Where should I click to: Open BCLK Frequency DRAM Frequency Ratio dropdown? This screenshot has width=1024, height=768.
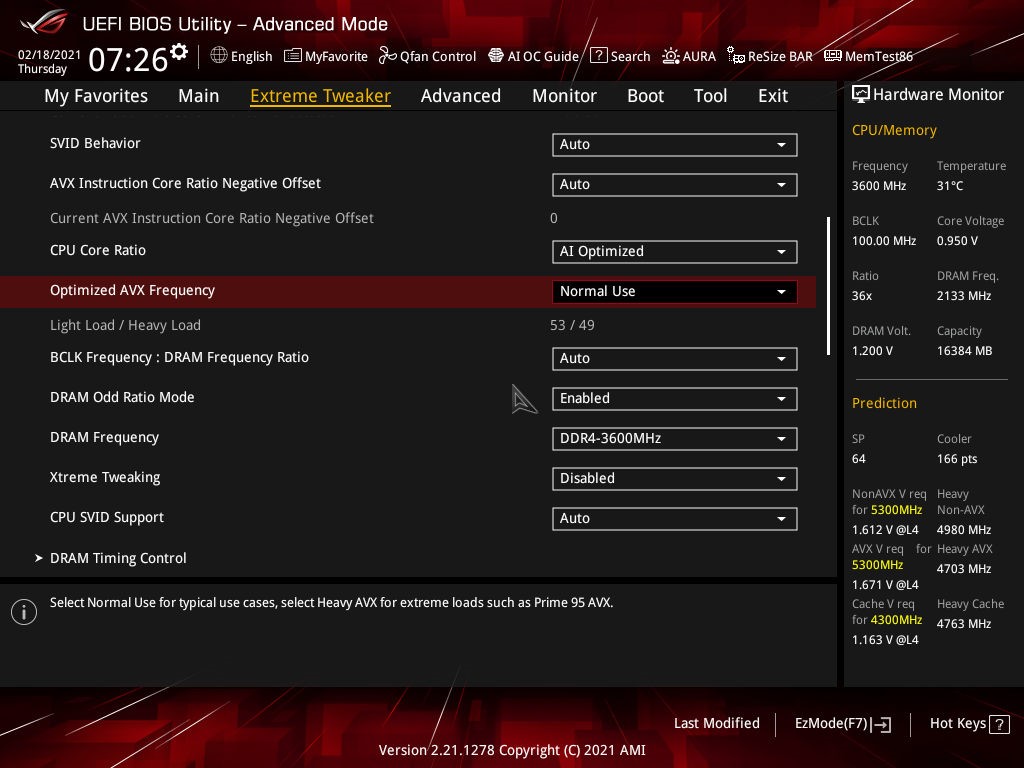(675, 359)
